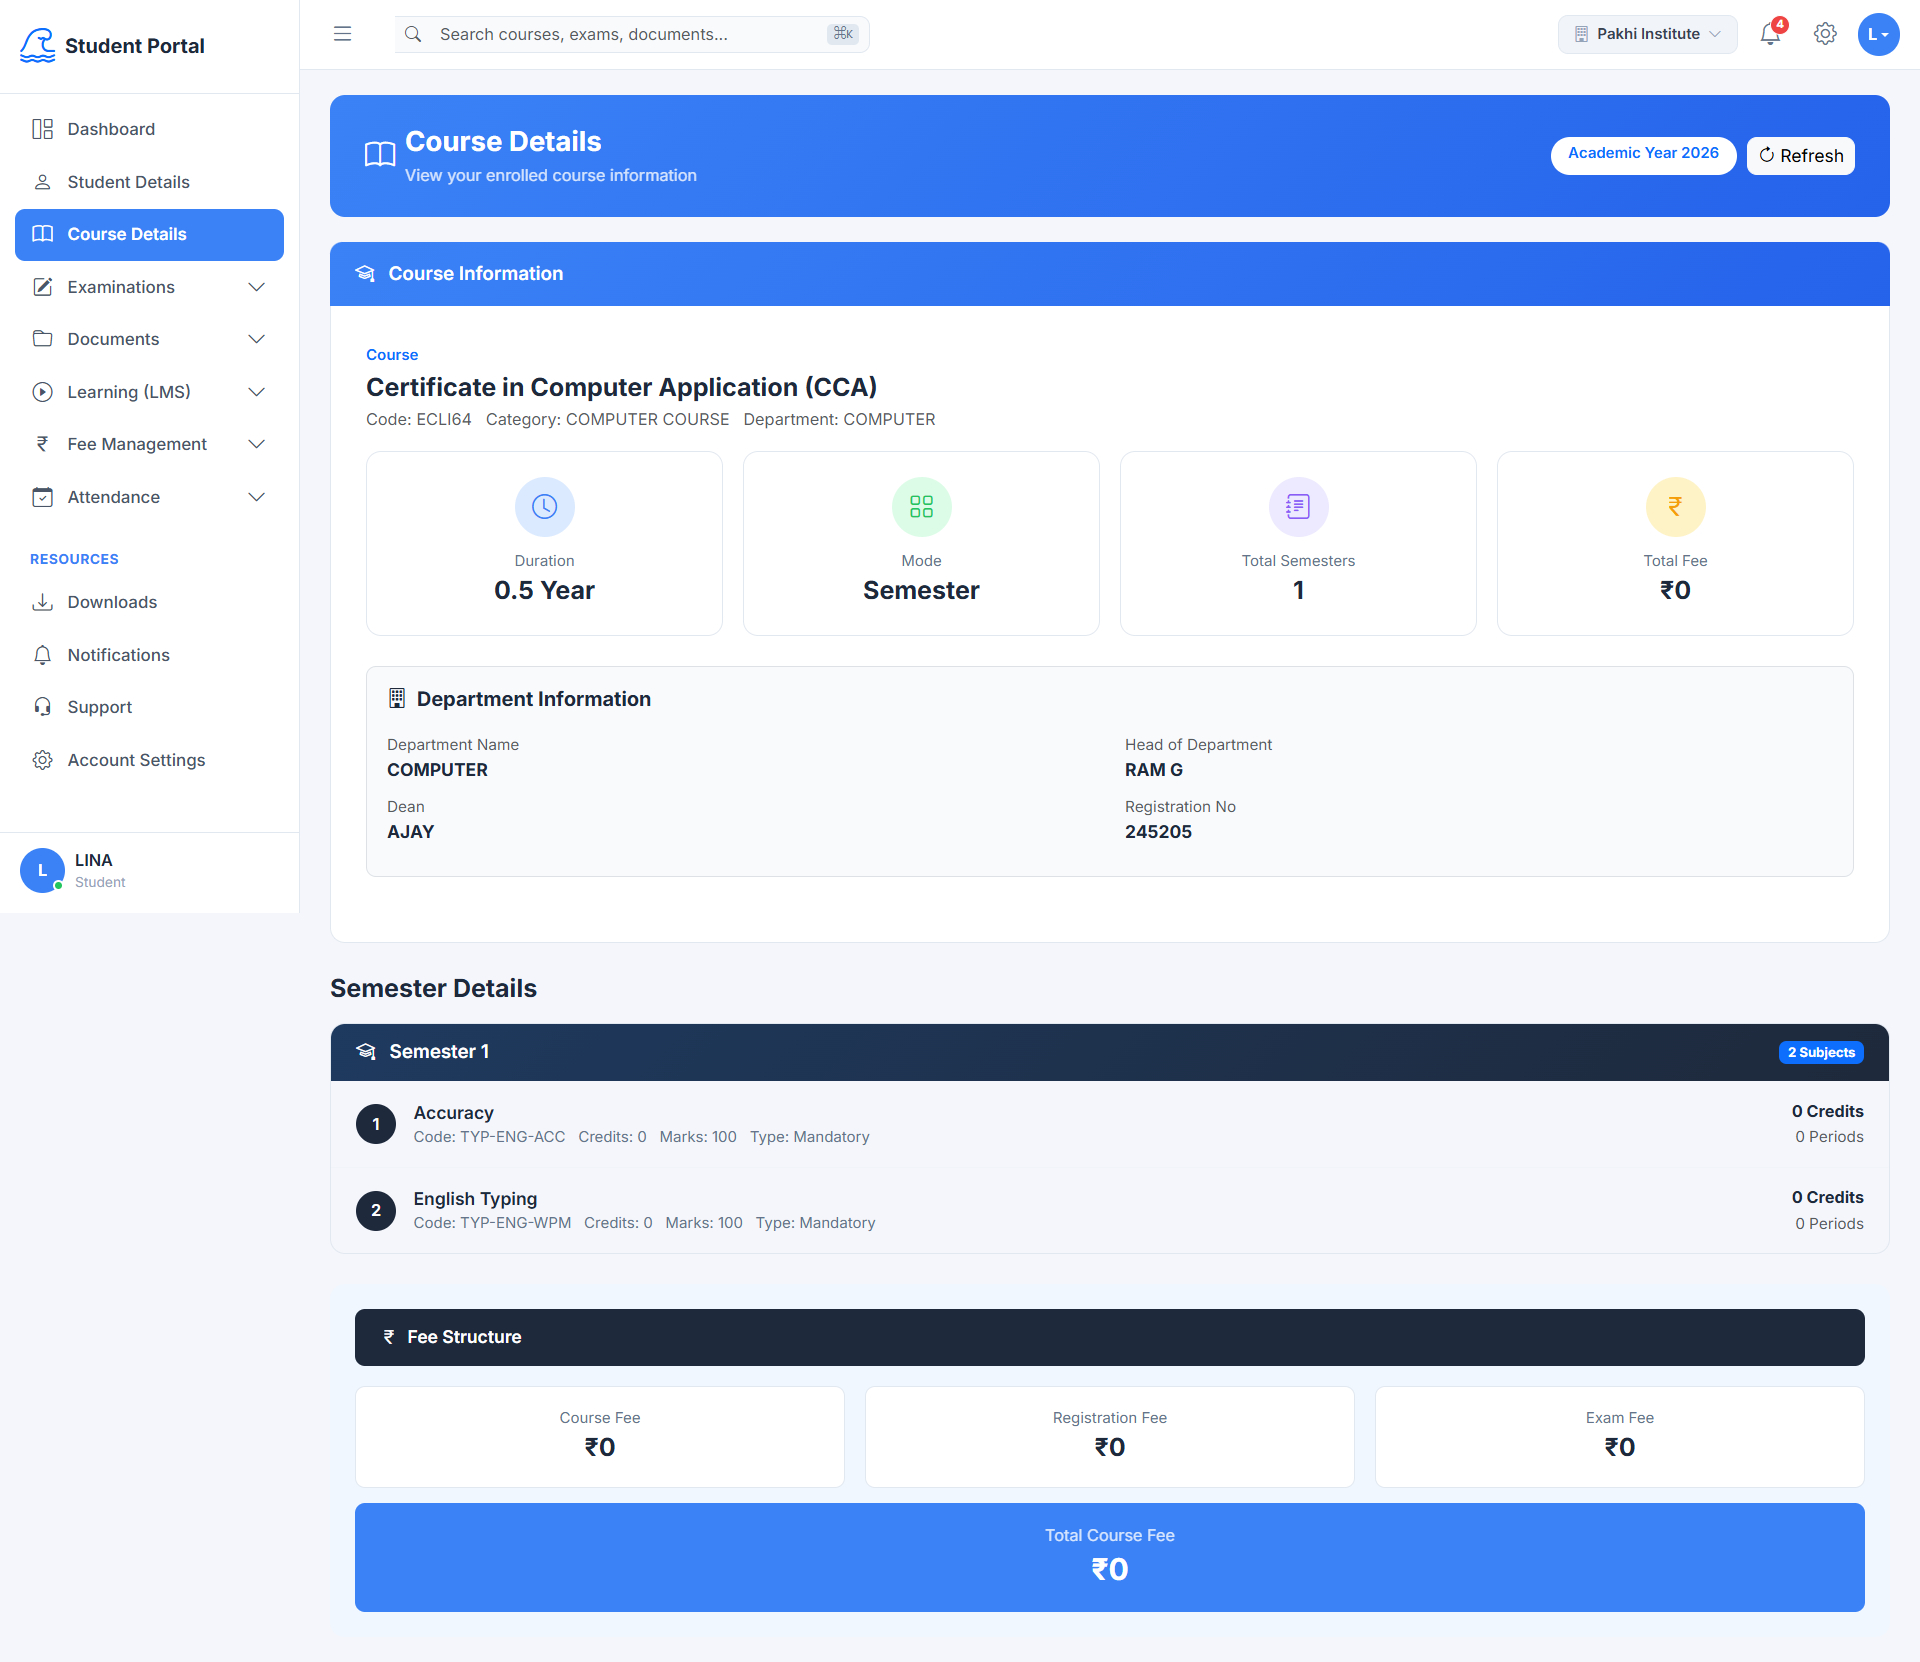The height and width of the screenshot is (1662, 1920).
Task: Click the Course Details book icon in banner
Action: 380,154
